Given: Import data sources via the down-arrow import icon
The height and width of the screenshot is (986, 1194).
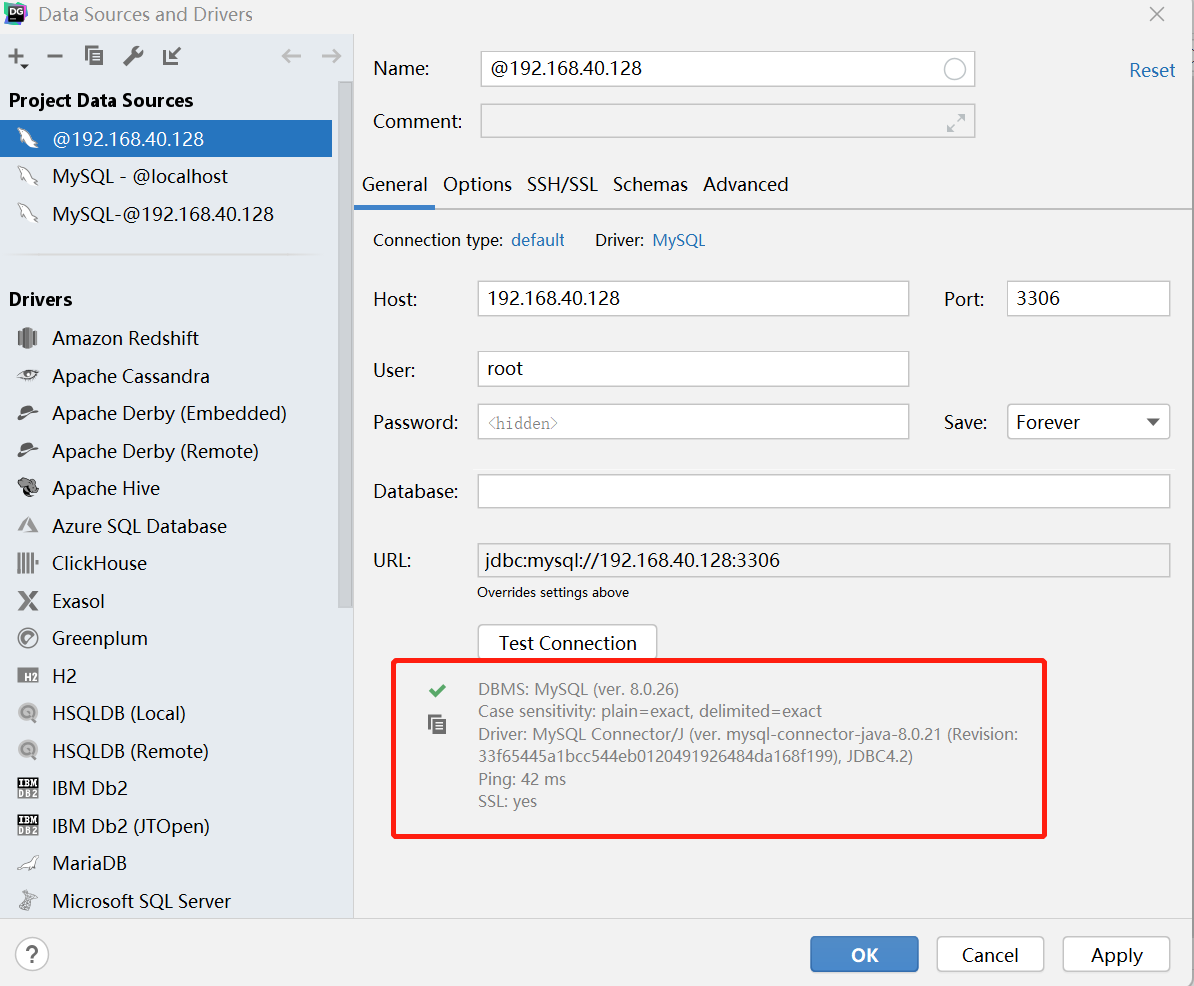Looking at the screenshot, I should click(x=171, y=57).
